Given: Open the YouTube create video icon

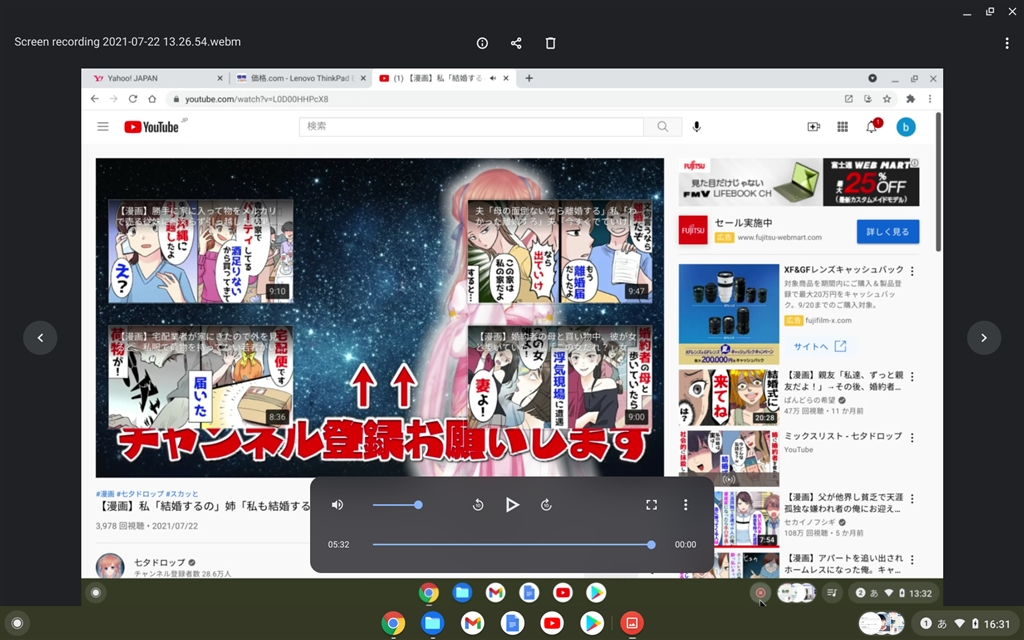Looking at the screenshot, I should (813, 127).
